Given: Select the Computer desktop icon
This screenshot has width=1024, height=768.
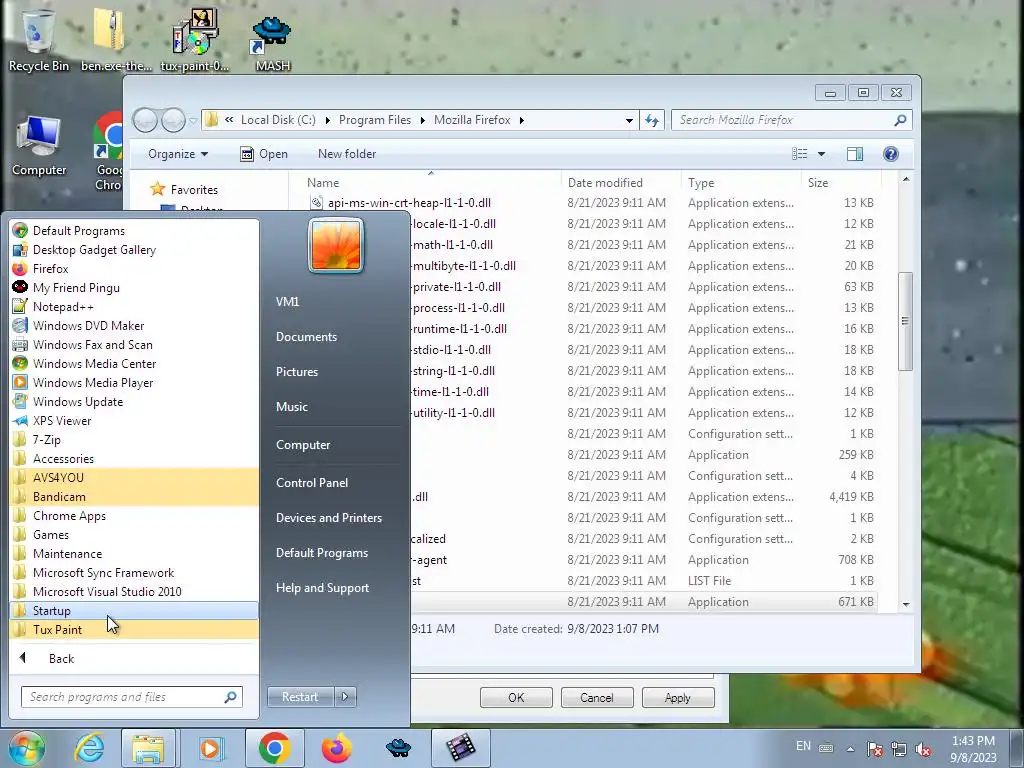Looking at the screenshot, I should (x=39, y=146).
